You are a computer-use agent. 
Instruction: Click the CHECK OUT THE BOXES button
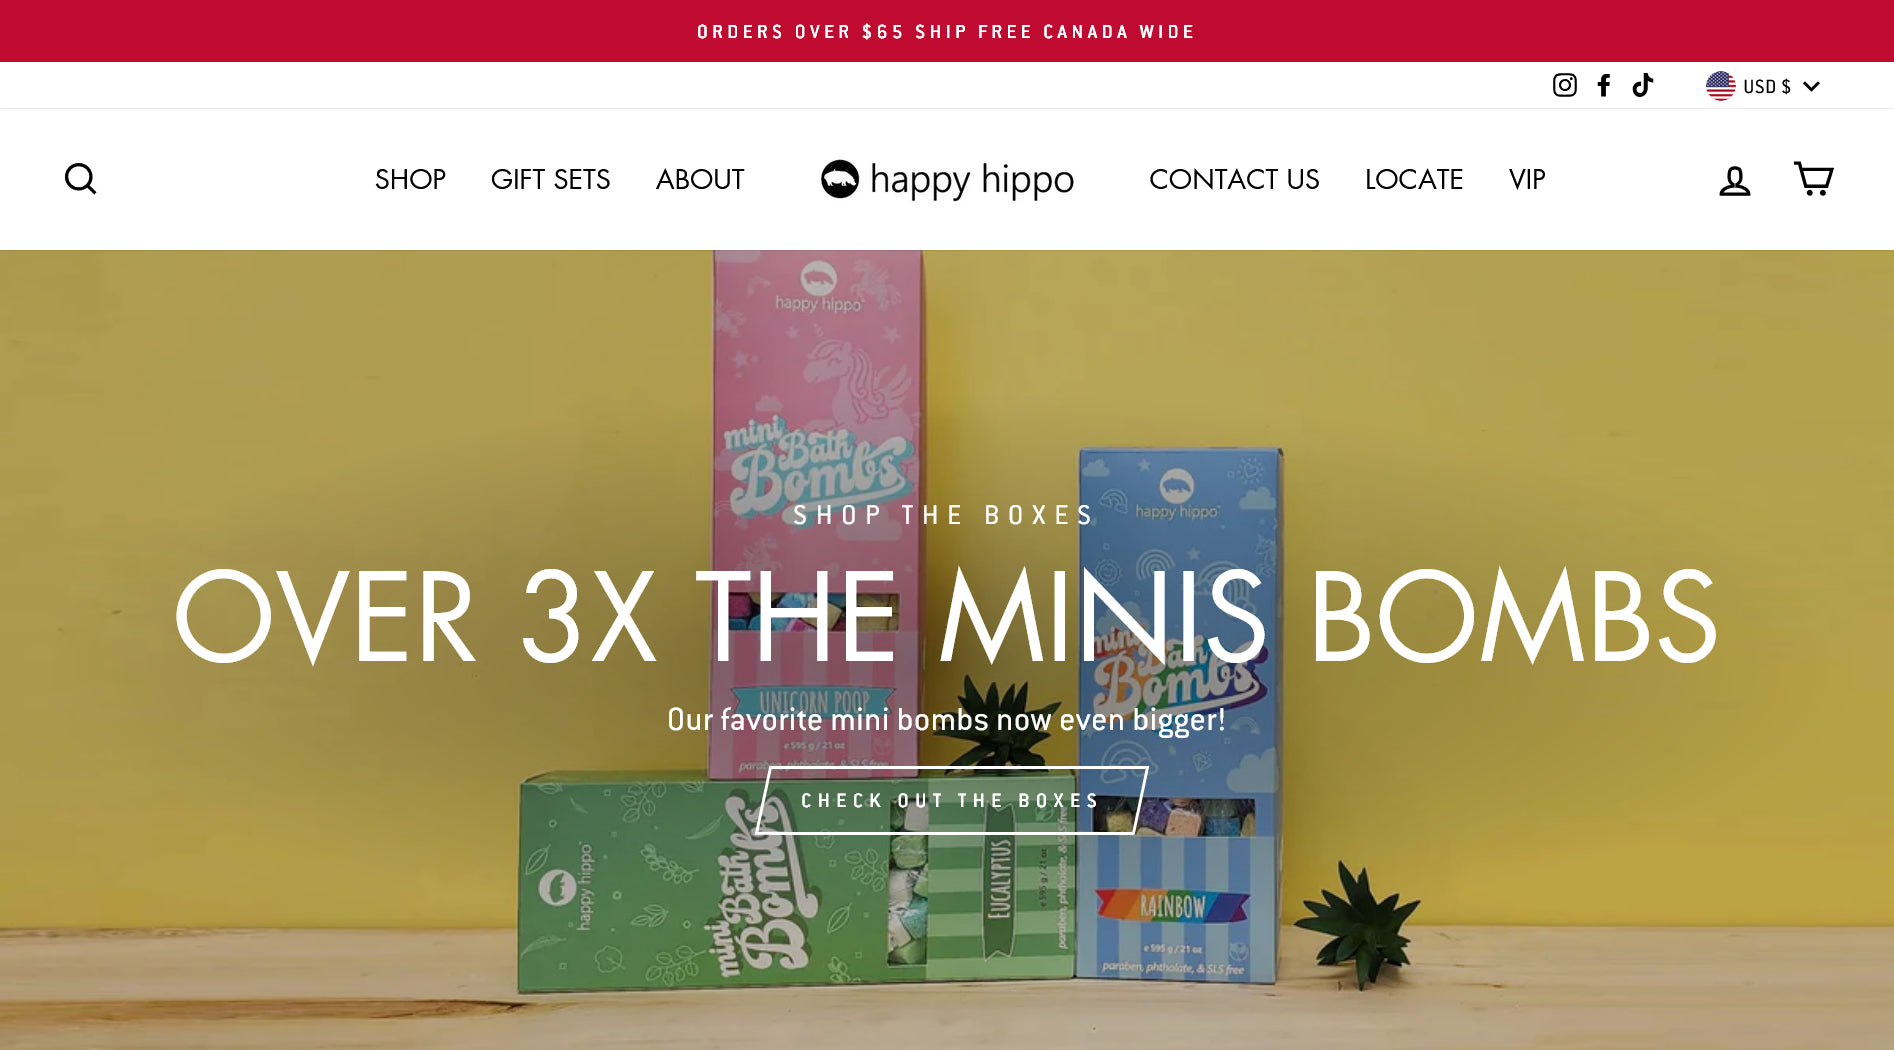[x=951, y=800]
